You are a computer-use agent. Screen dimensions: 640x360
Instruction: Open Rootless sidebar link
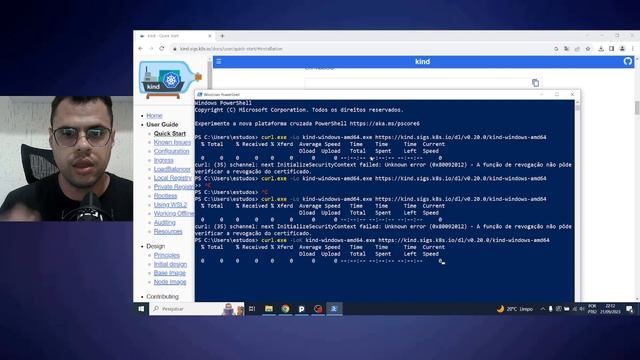coord(165,196)
